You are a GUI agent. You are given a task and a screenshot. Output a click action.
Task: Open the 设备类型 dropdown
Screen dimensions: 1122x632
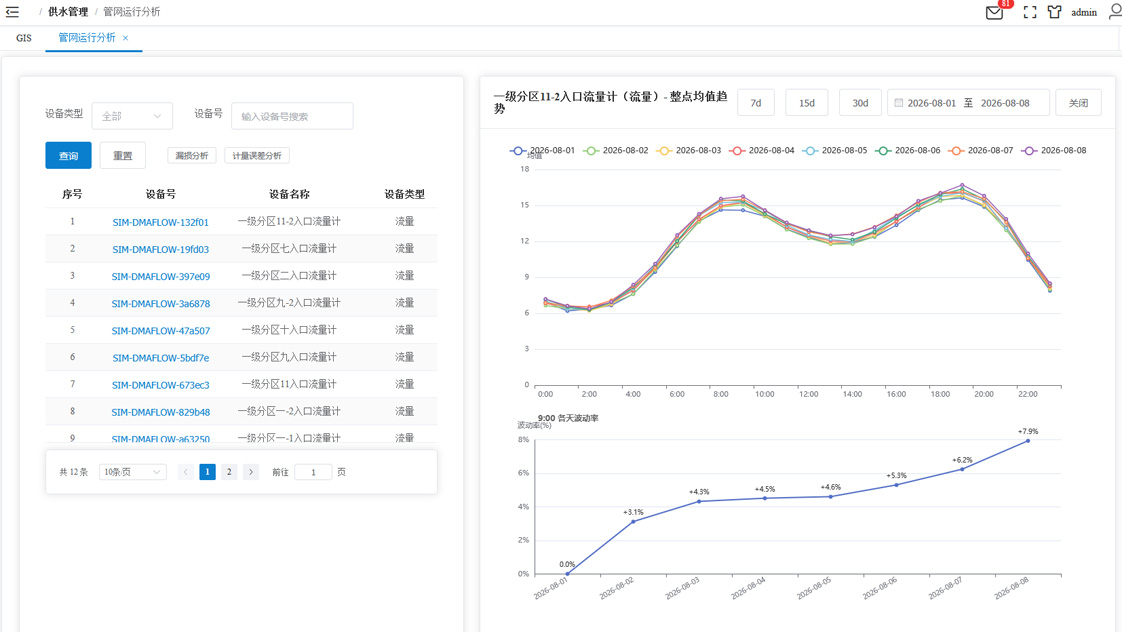(132, 116)
